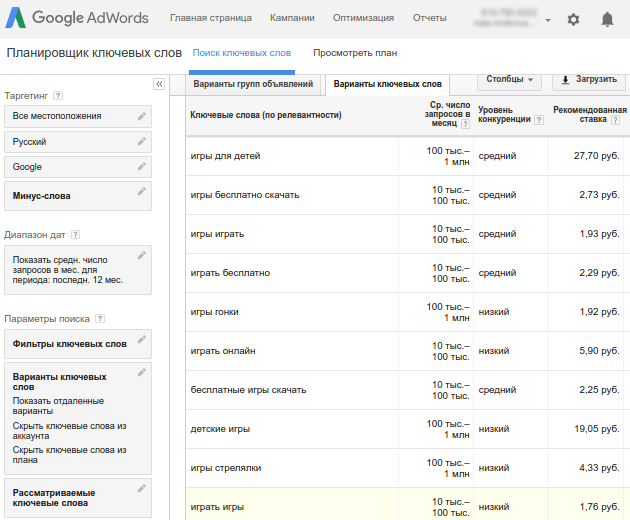630x520 pixels.
Task: Open help for 'Рекомендованная ставка' column
Action: point(615,120)
